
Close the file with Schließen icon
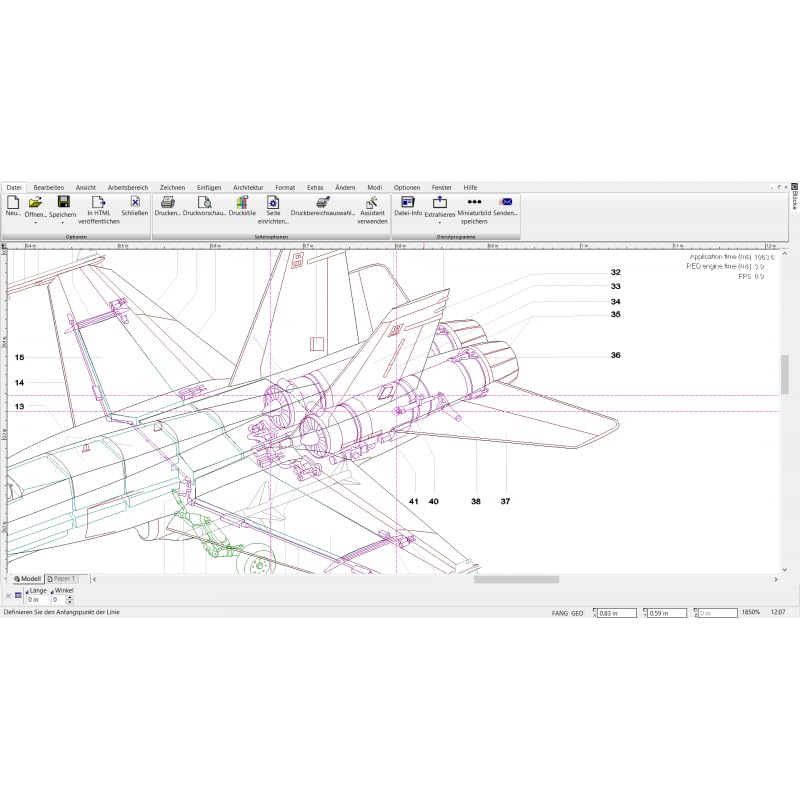click(x=135, y=202)
